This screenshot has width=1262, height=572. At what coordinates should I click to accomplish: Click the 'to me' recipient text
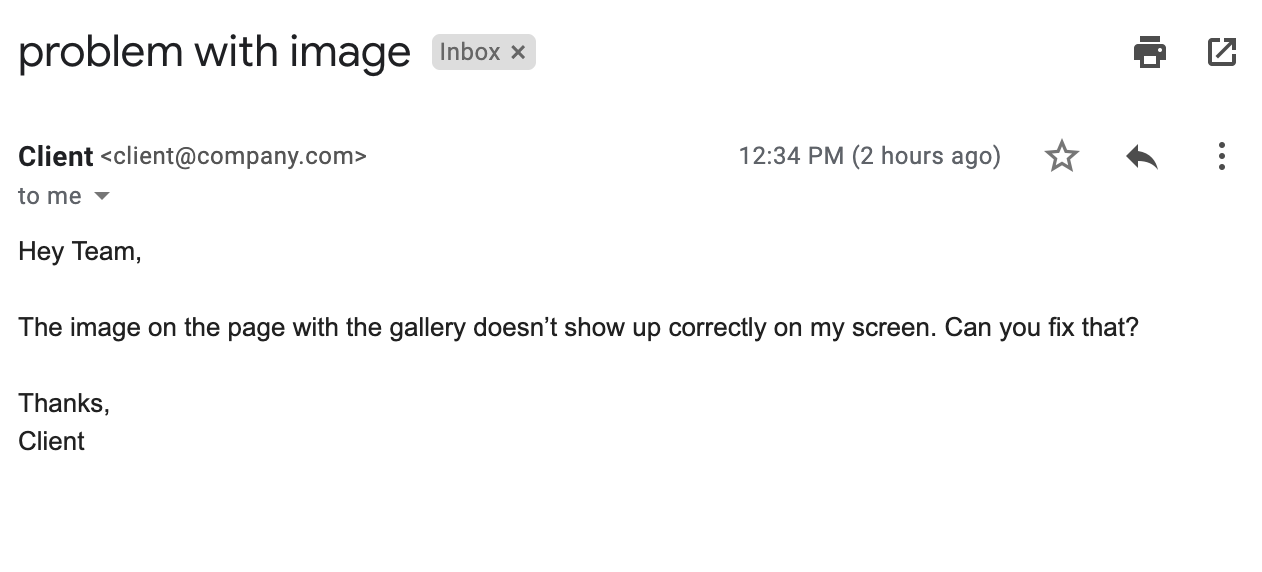tap(50, 196)
